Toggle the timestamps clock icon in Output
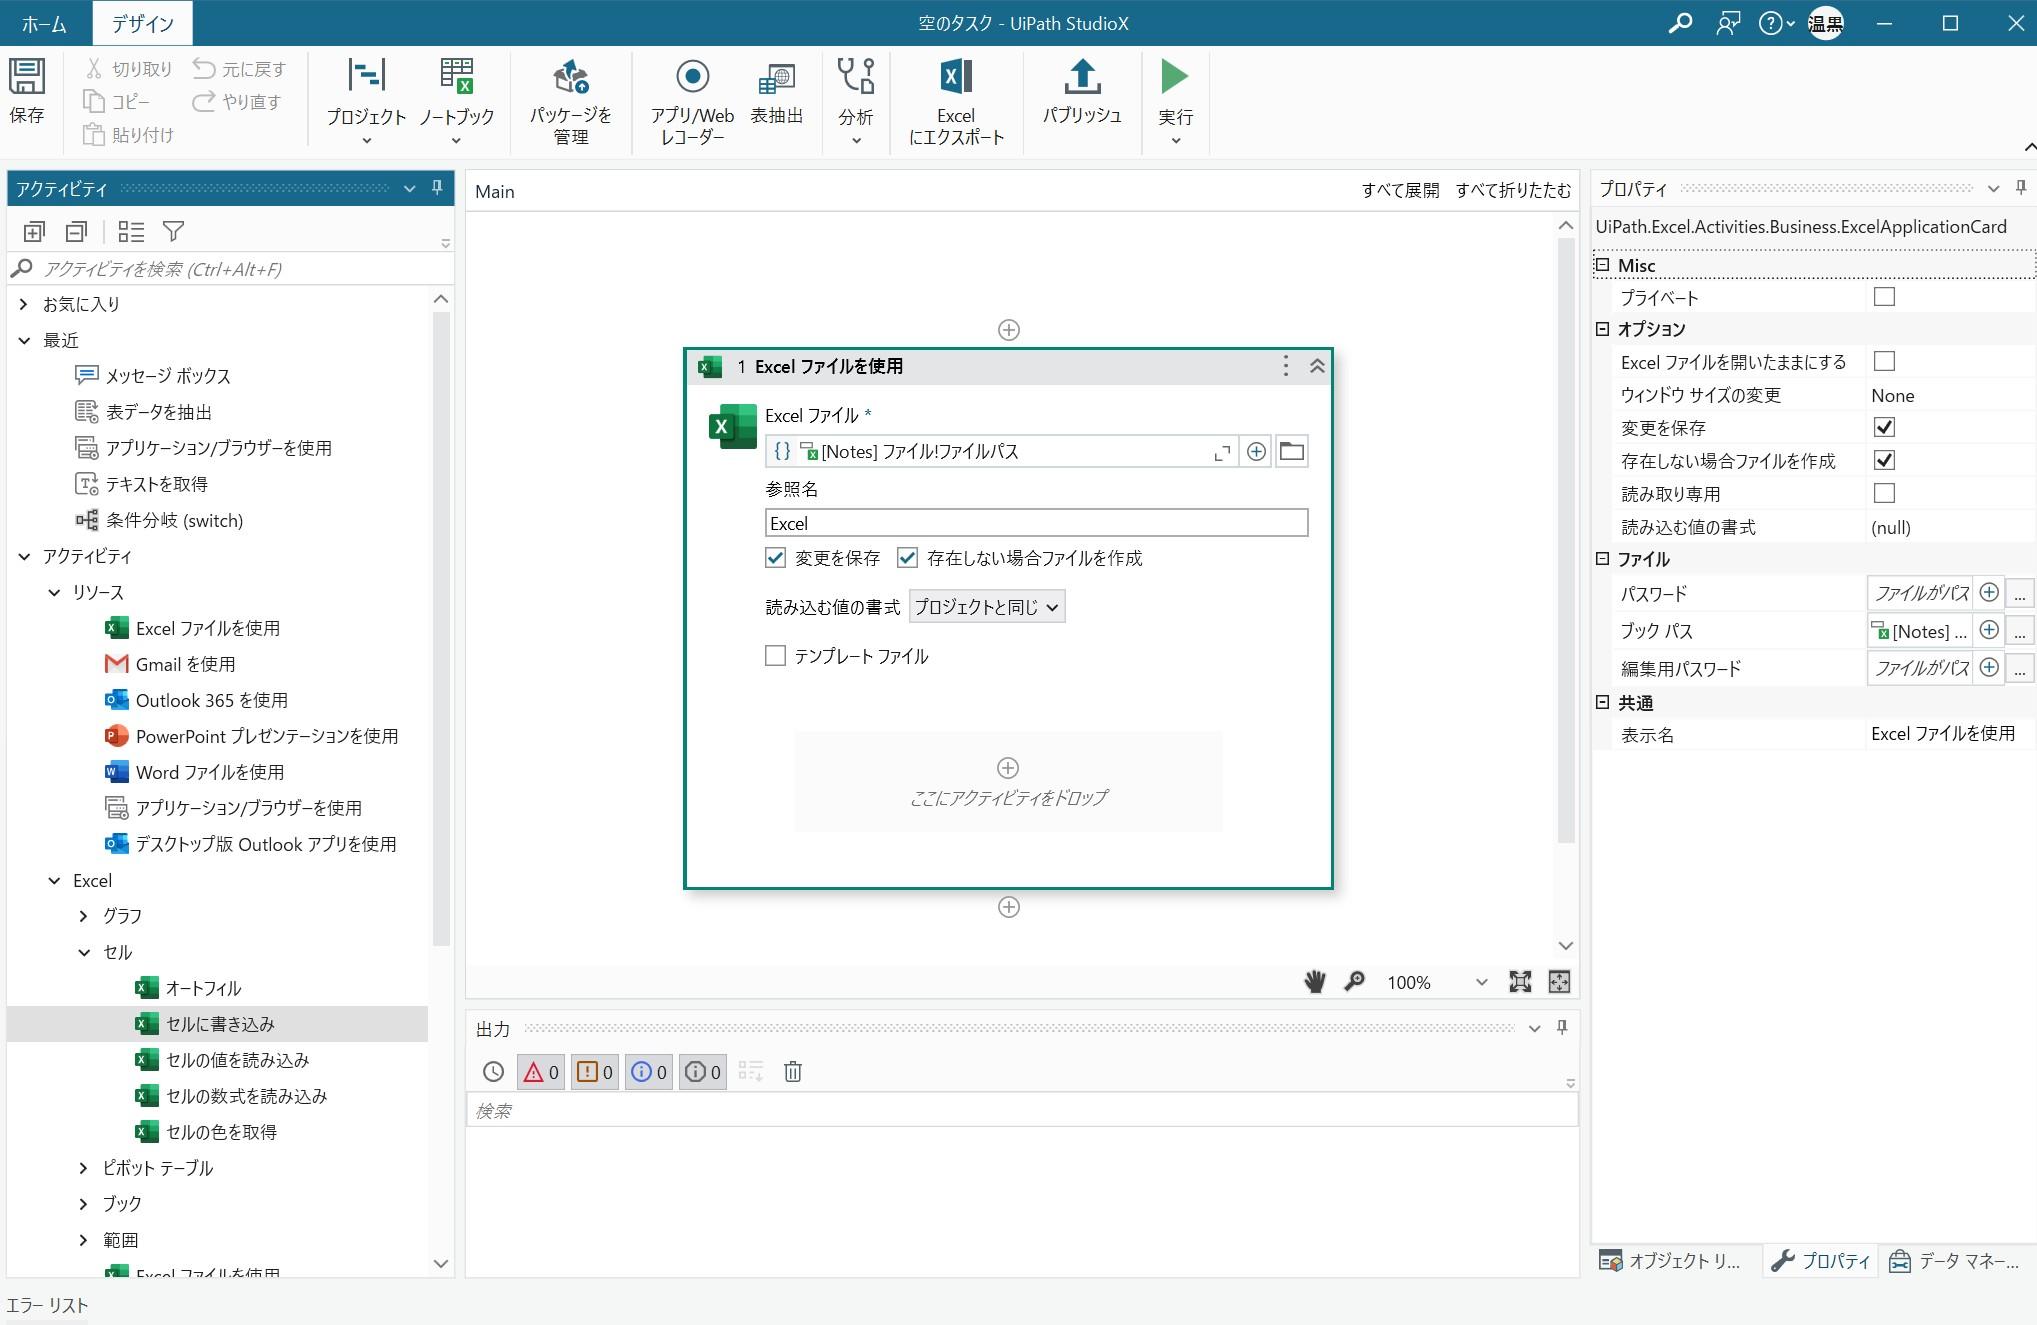Image resolution: width=2037 pixels, height=1325 pixels. coord(493,1072)
